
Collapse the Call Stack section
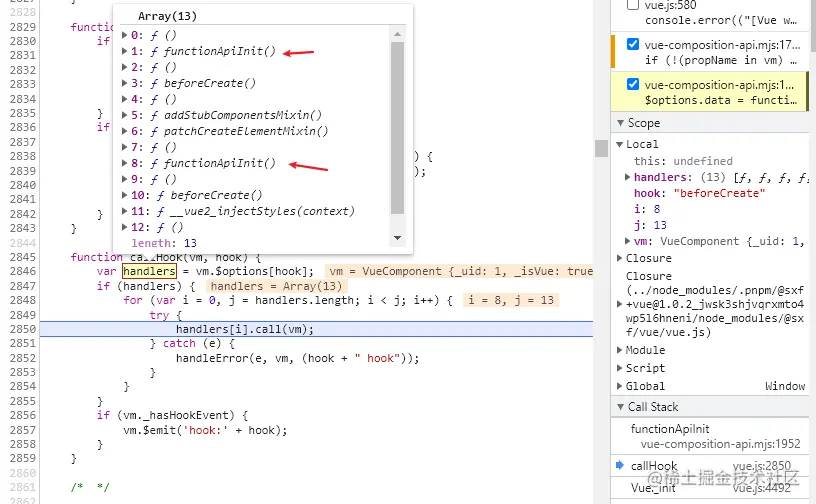click(x=620, y=407)
